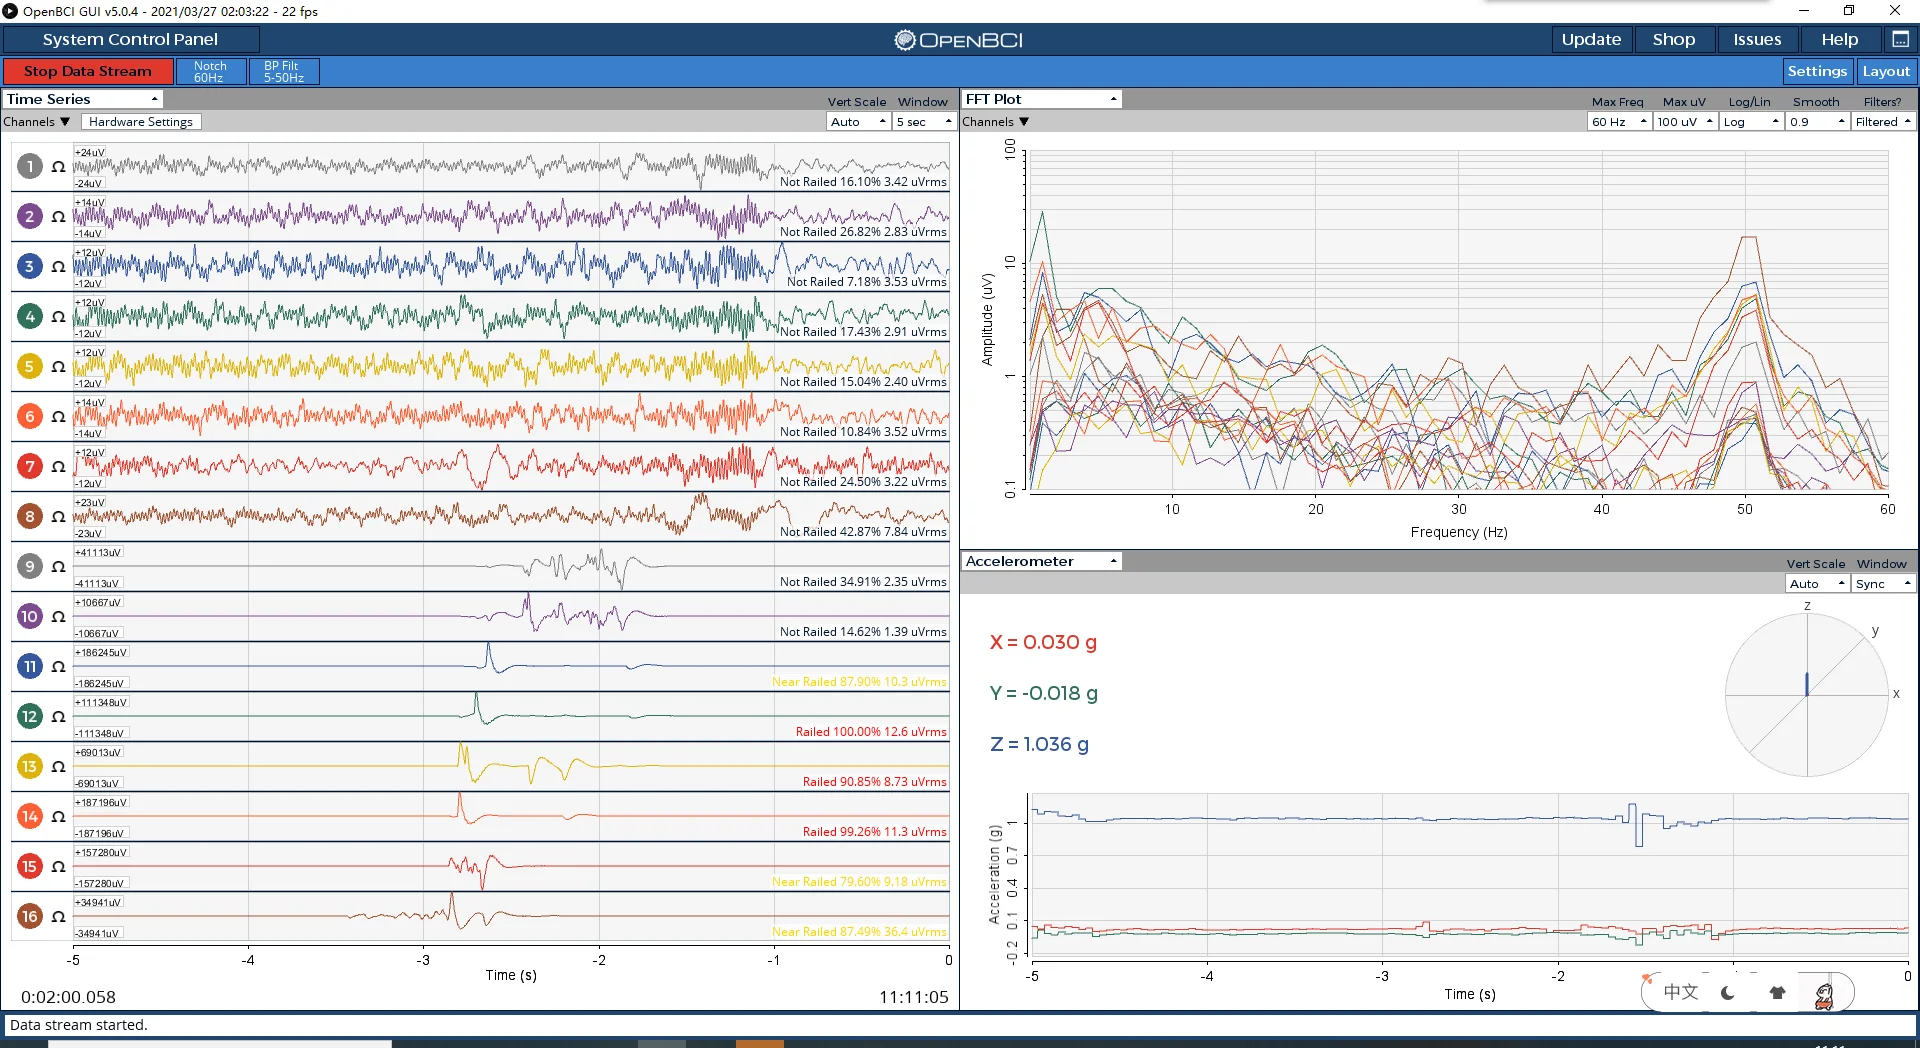This screenshot has height=1048, width=1920.
Task: Toggle channel 1 on/off circle button
Action: click(30, 167)
